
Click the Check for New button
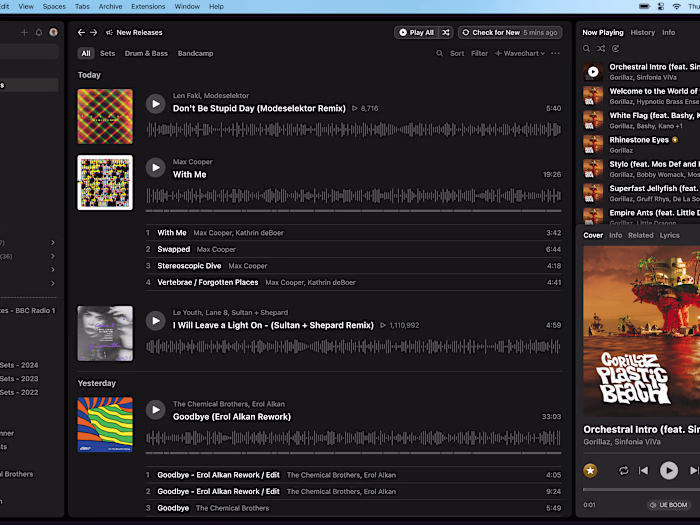pos(494,32)
